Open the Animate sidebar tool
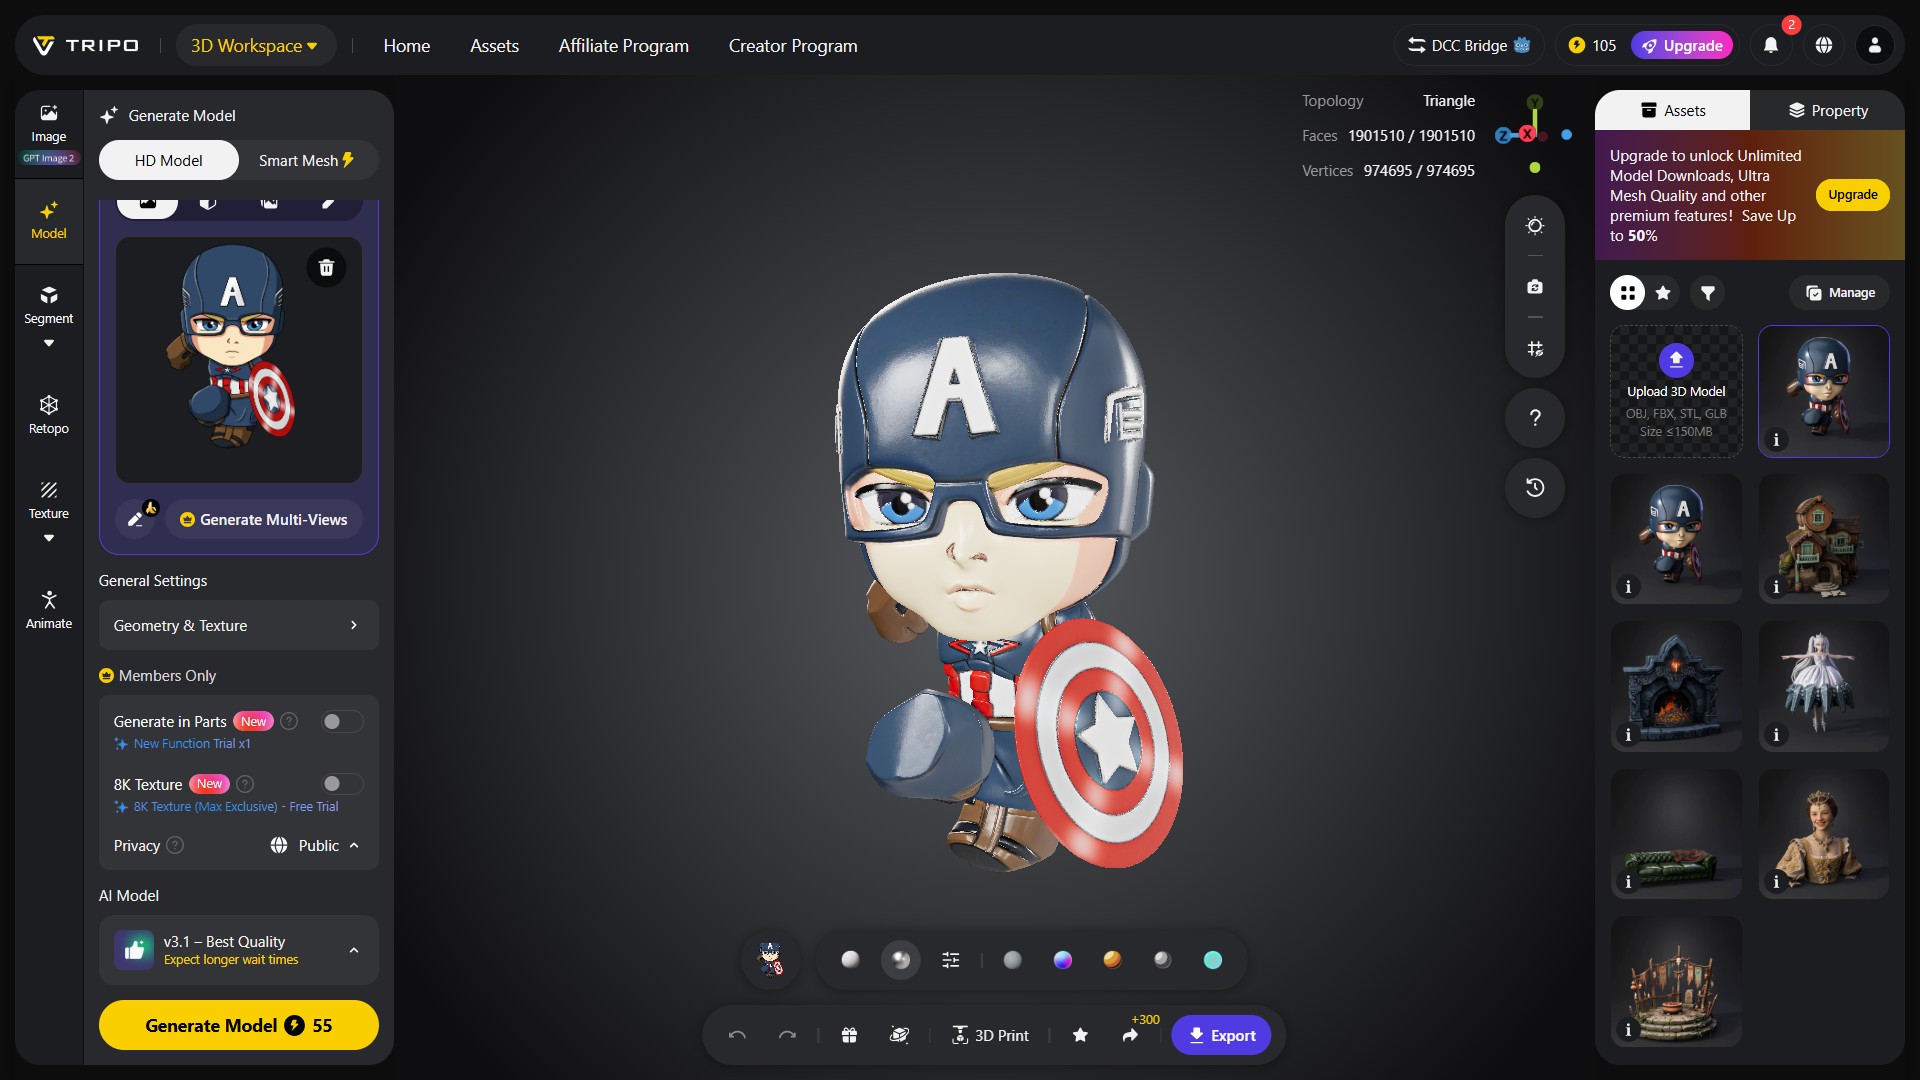This screenshot has width=1920, height=1080. tap(48, 610)
